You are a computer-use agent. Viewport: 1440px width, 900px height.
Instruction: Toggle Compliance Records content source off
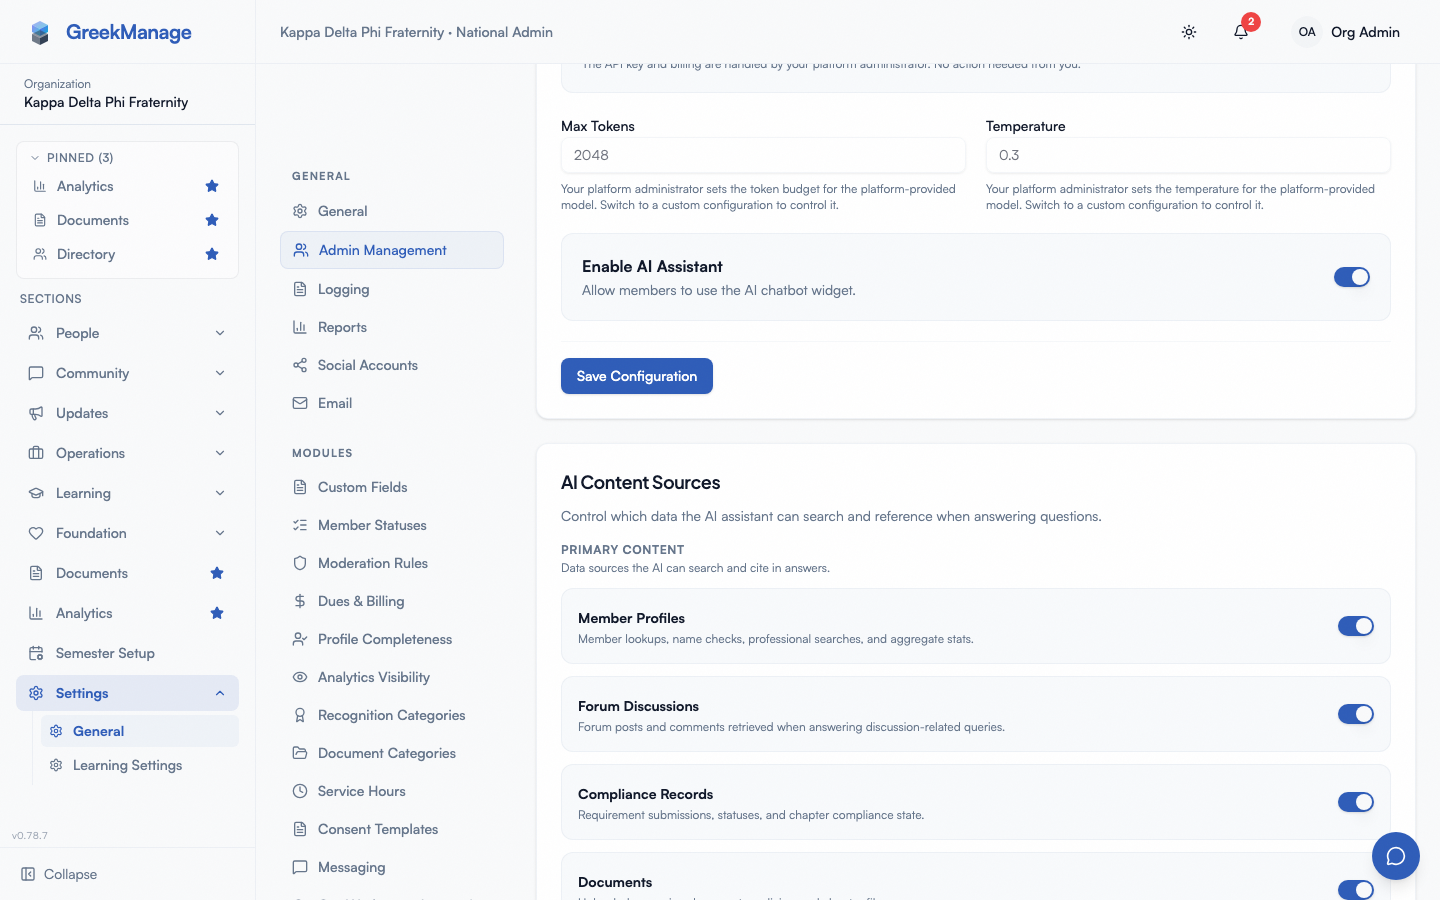pos(1356,802)
